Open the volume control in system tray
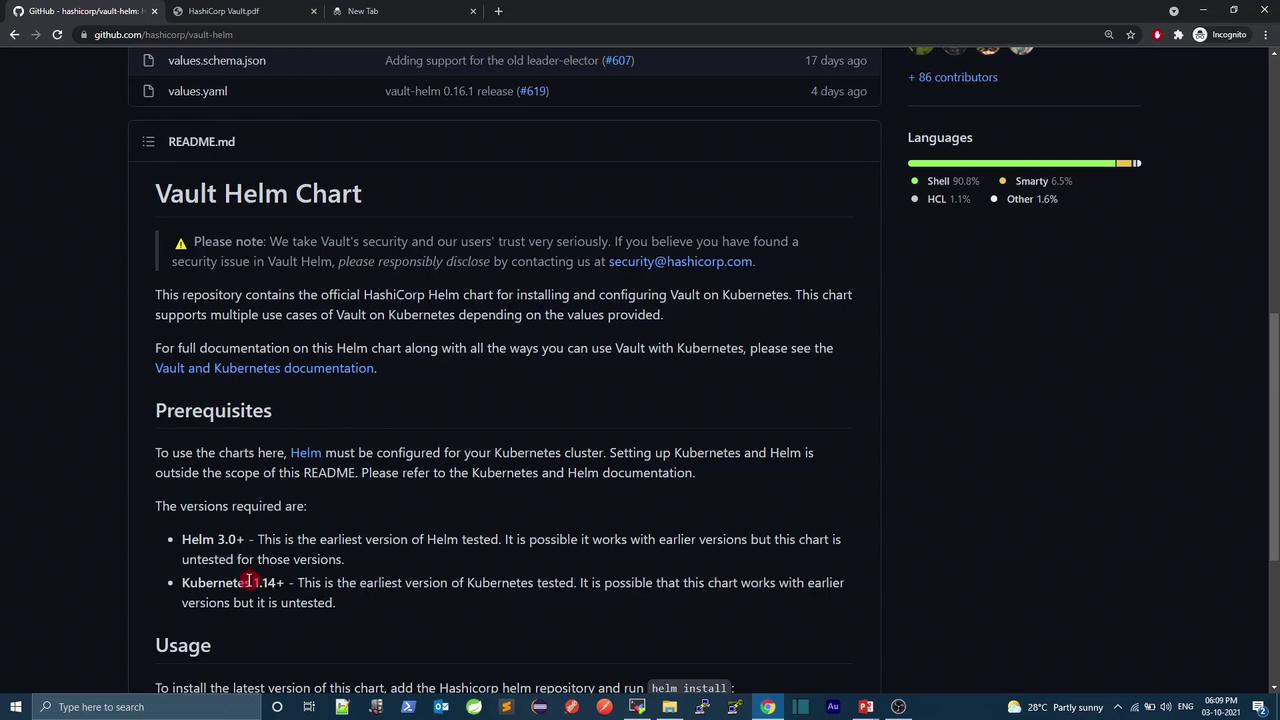This screenshot has height=720, width=1280. 1167,707
